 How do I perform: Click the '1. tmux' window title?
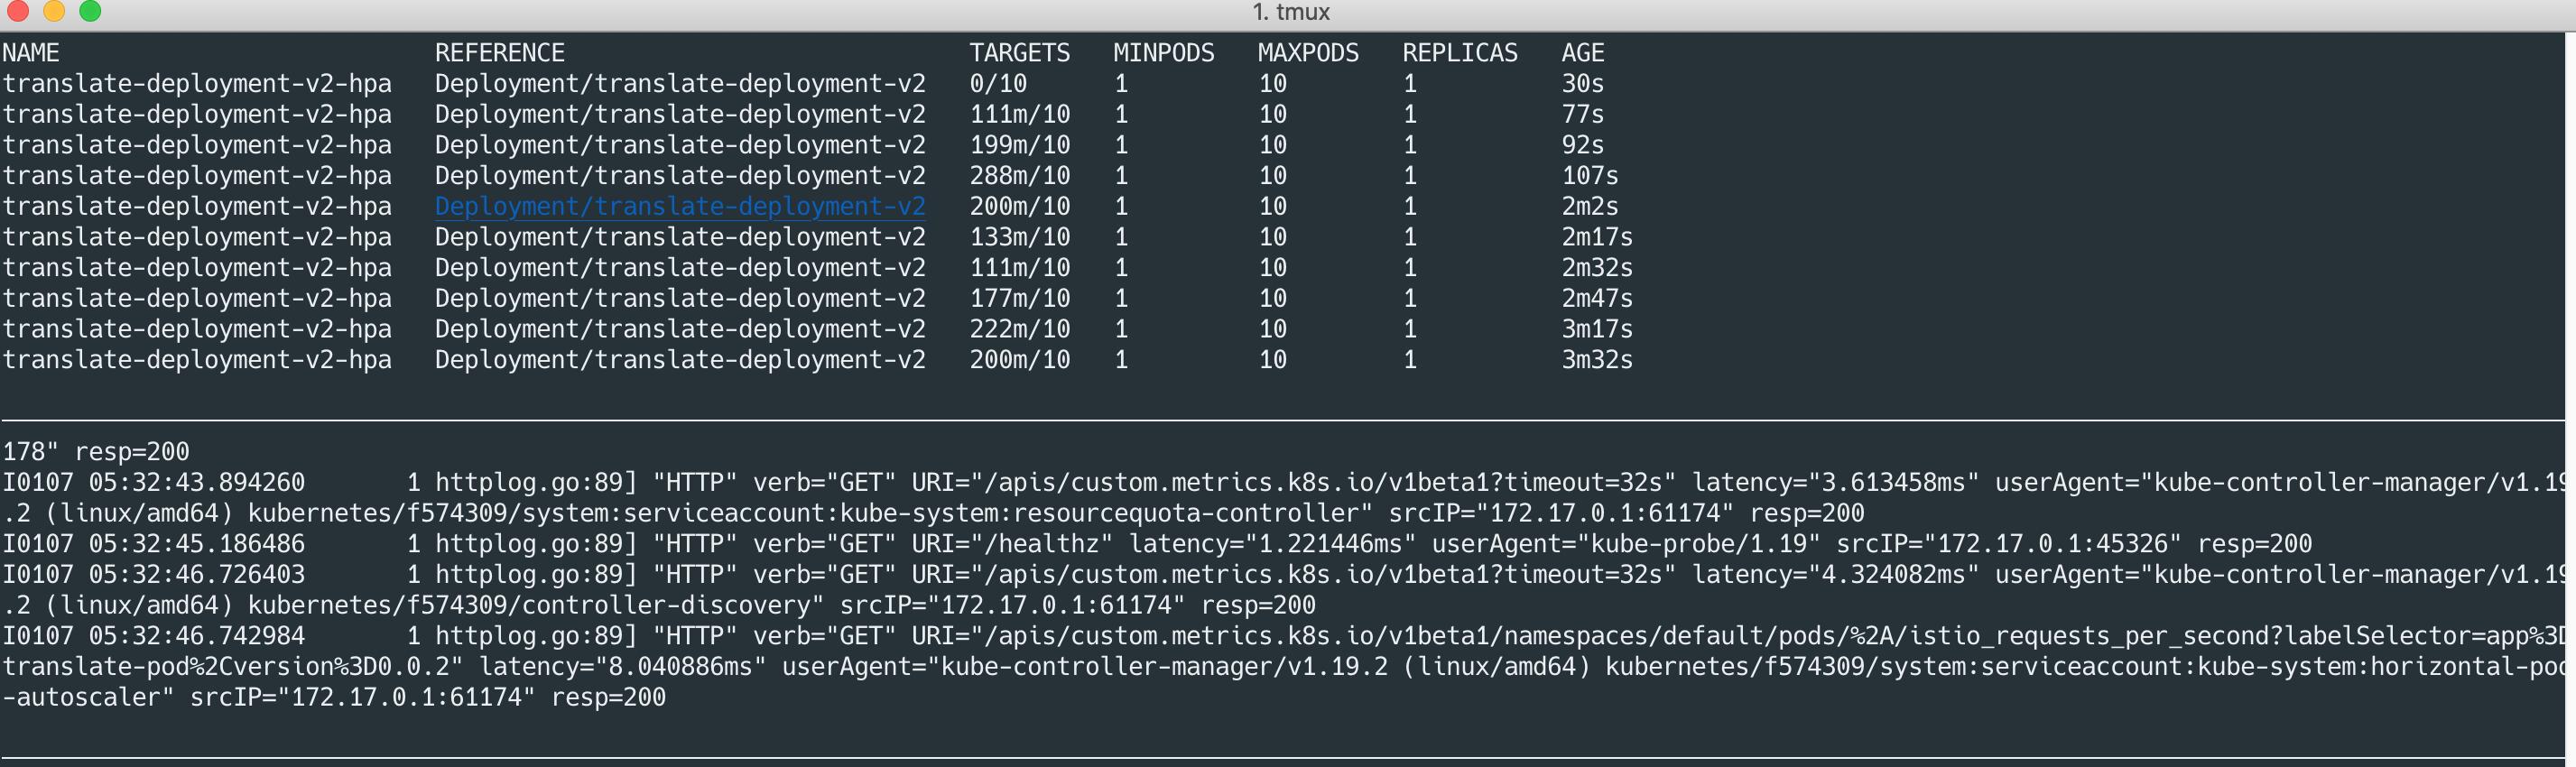[1290, 12]
